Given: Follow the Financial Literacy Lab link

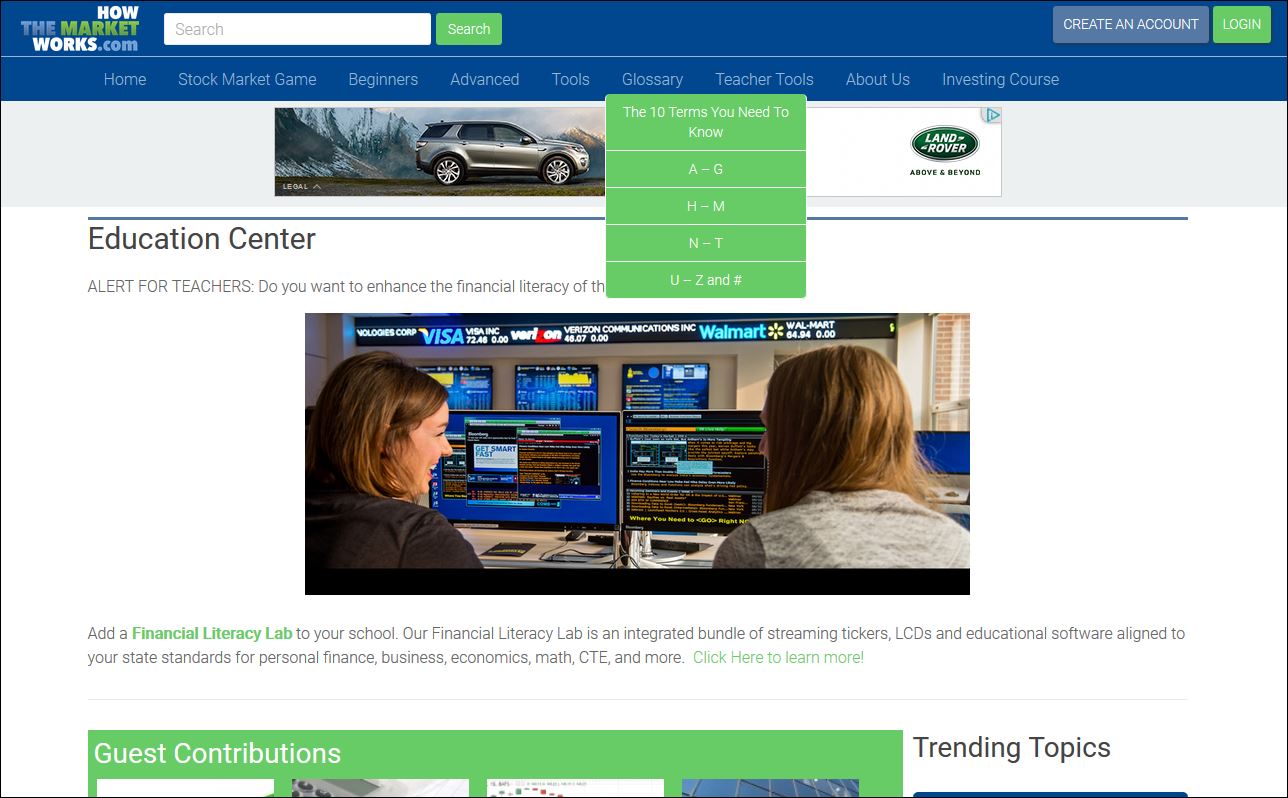Looking at the screenshot, I should (212, 633).
